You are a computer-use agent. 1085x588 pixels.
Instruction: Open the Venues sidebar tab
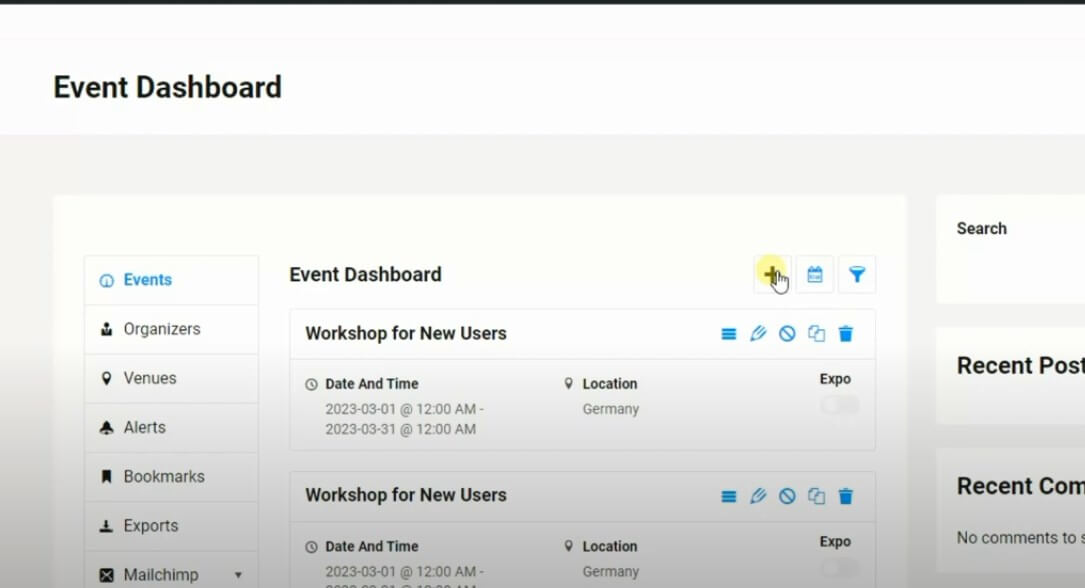point(172,378)
